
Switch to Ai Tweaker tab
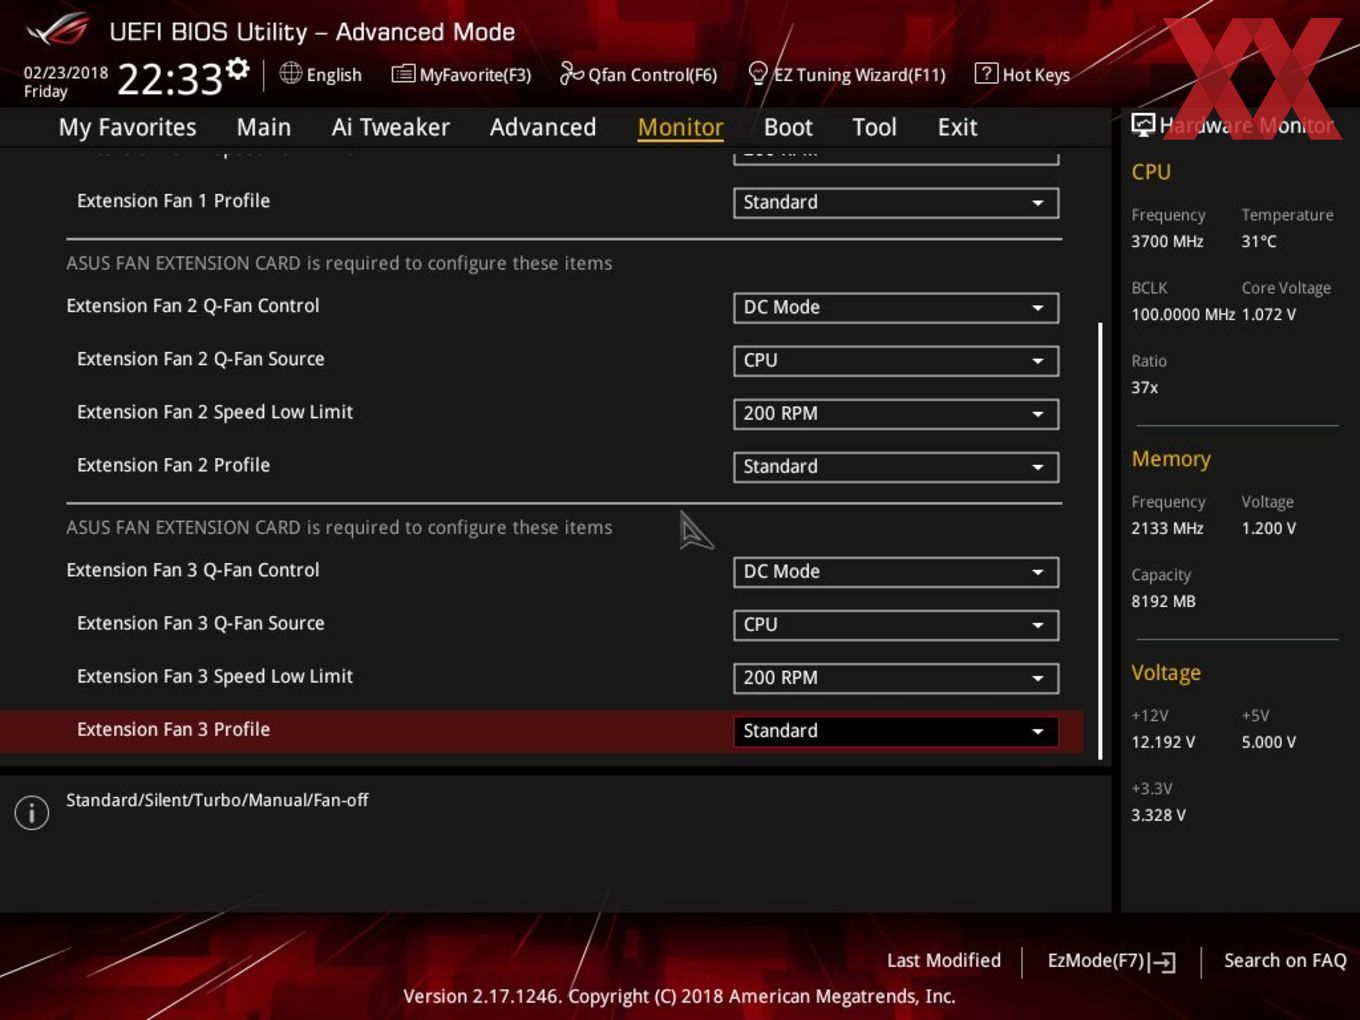coord(391,127)
